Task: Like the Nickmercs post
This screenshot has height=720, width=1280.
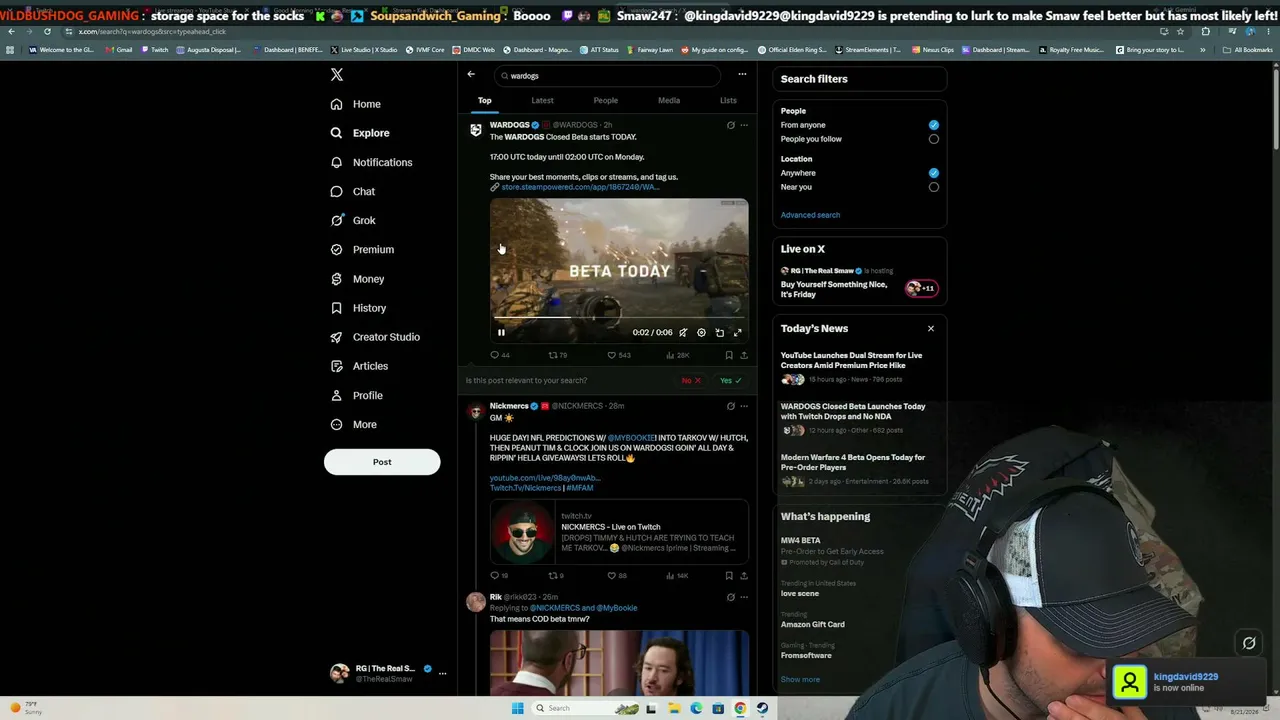Action: [617, 576]
